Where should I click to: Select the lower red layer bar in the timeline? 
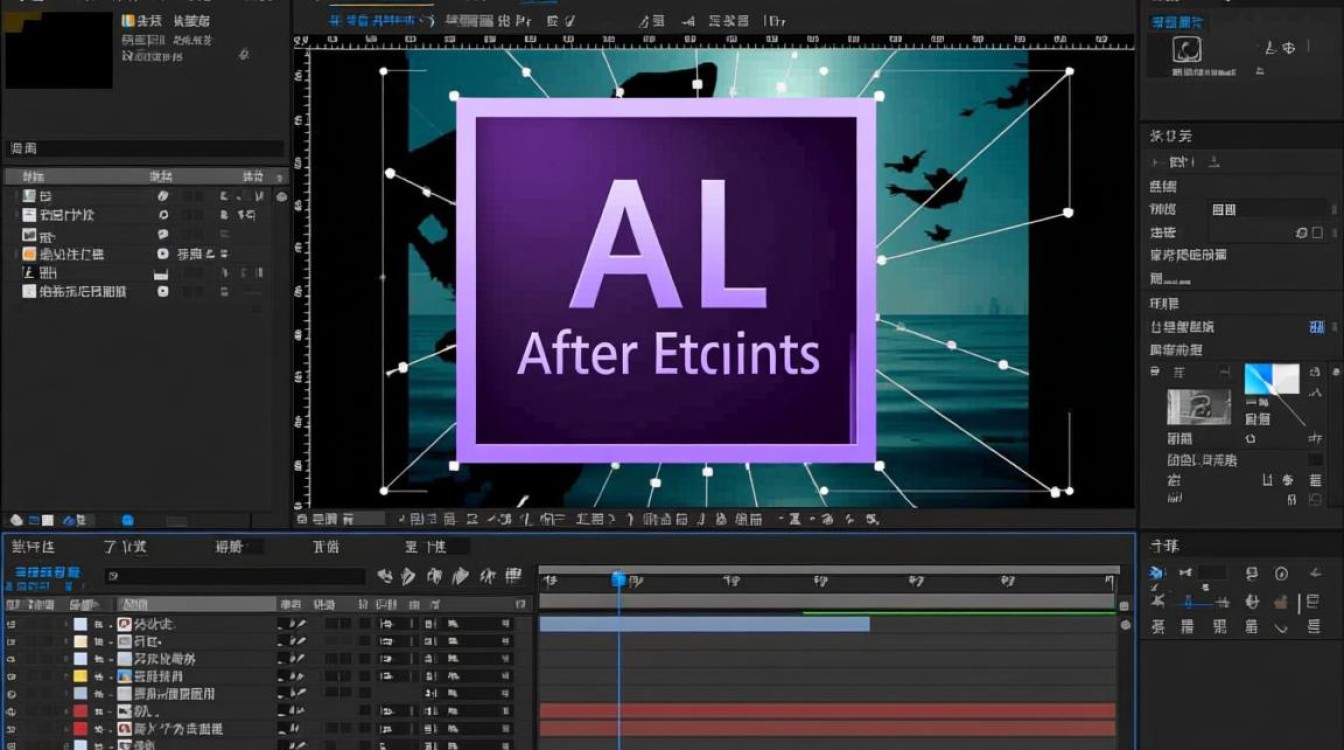click(827, 728)
